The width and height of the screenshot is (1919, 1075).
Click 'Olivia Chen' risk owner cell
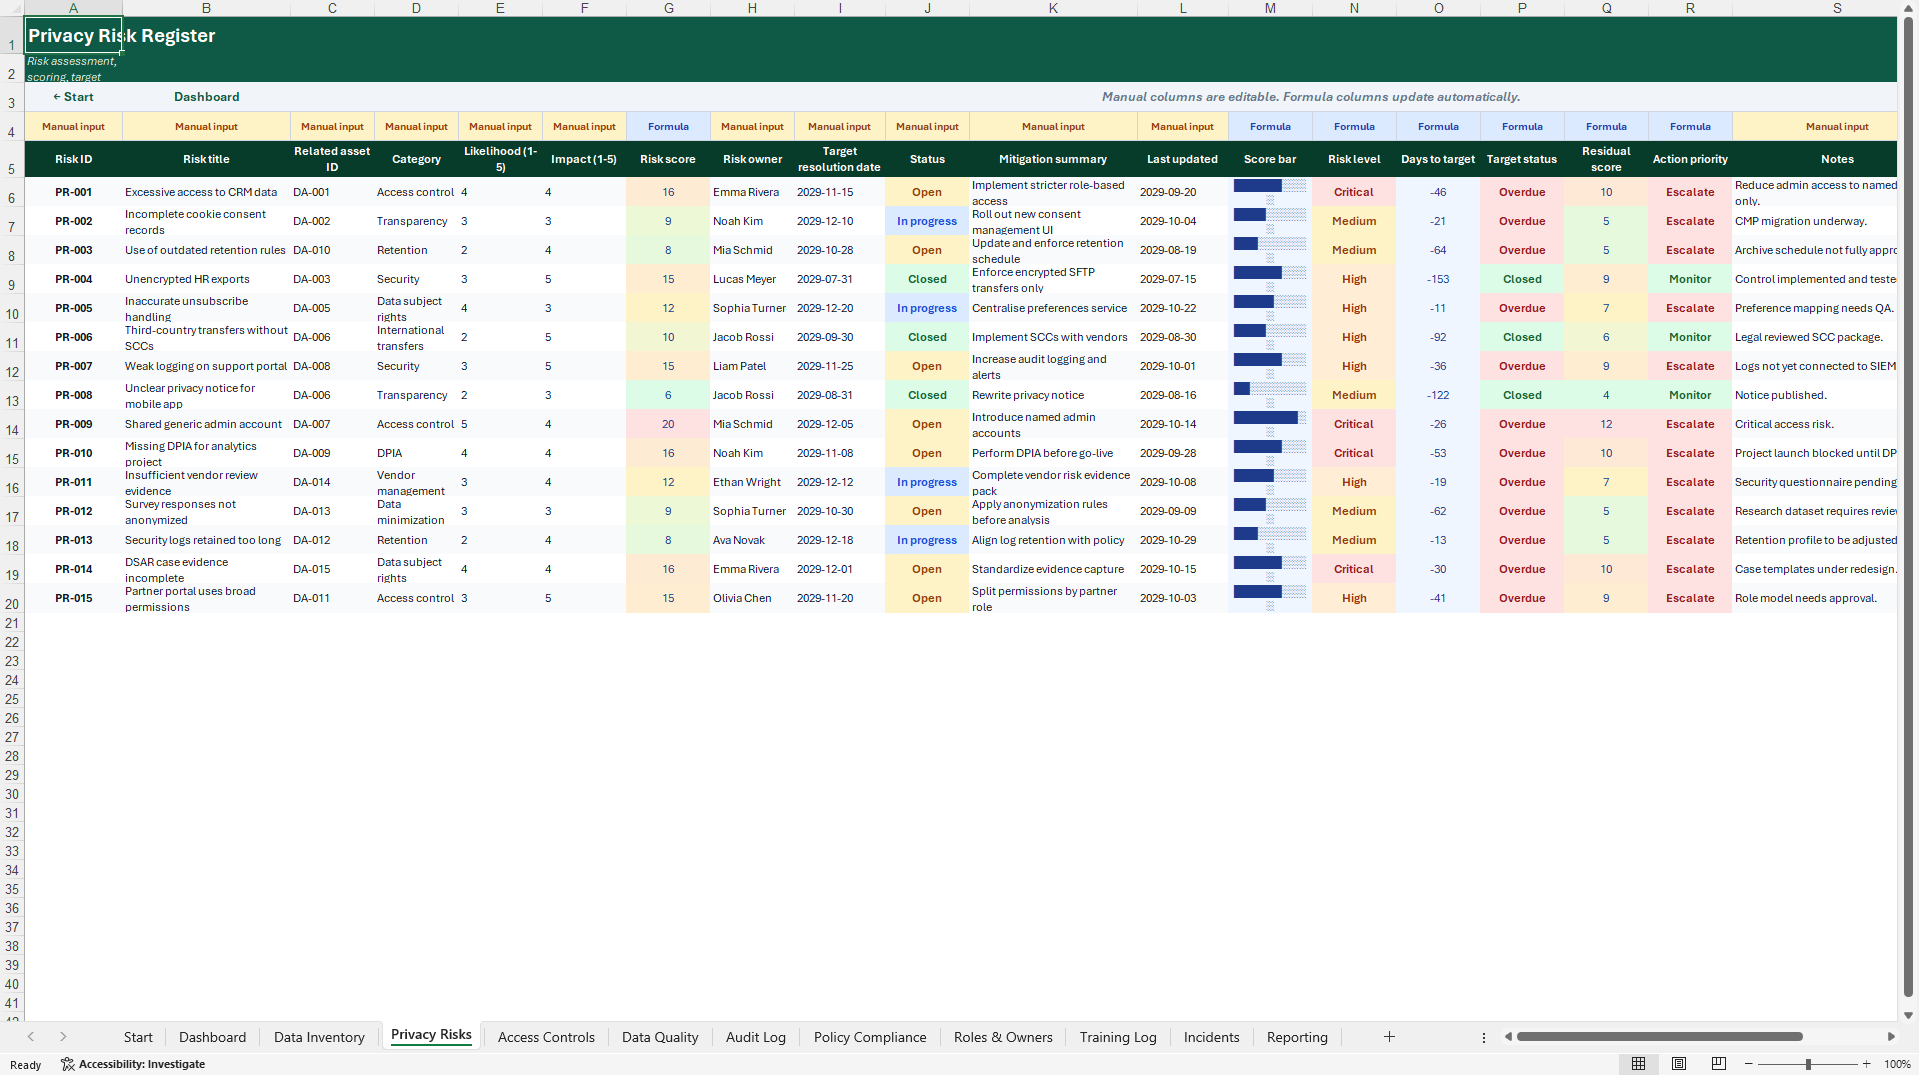pos(752,598)
